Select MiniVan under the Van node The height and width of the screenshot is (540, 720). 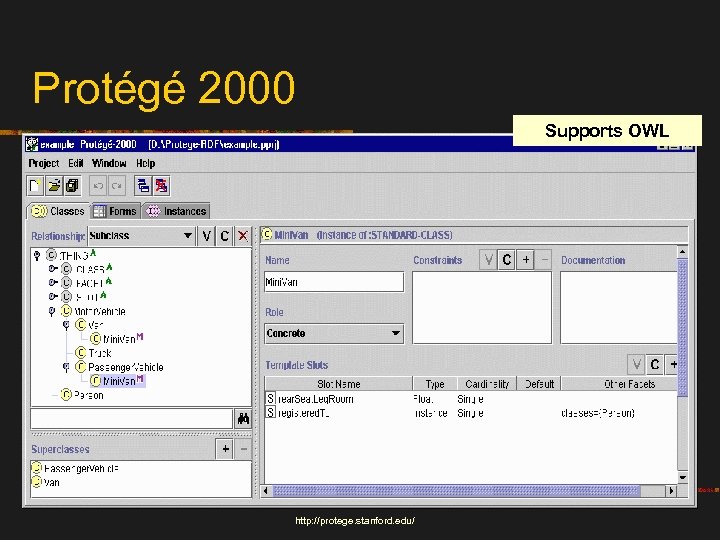[118, 339]
